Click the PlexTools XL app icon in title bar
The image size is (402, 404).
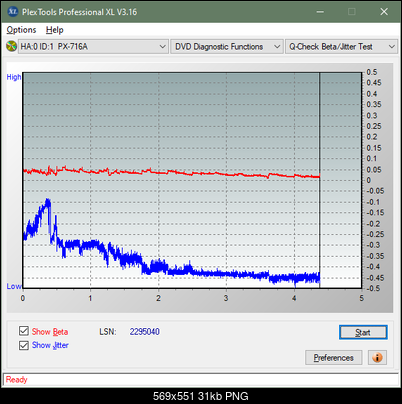pyautogui.click(x=12, y=12)
